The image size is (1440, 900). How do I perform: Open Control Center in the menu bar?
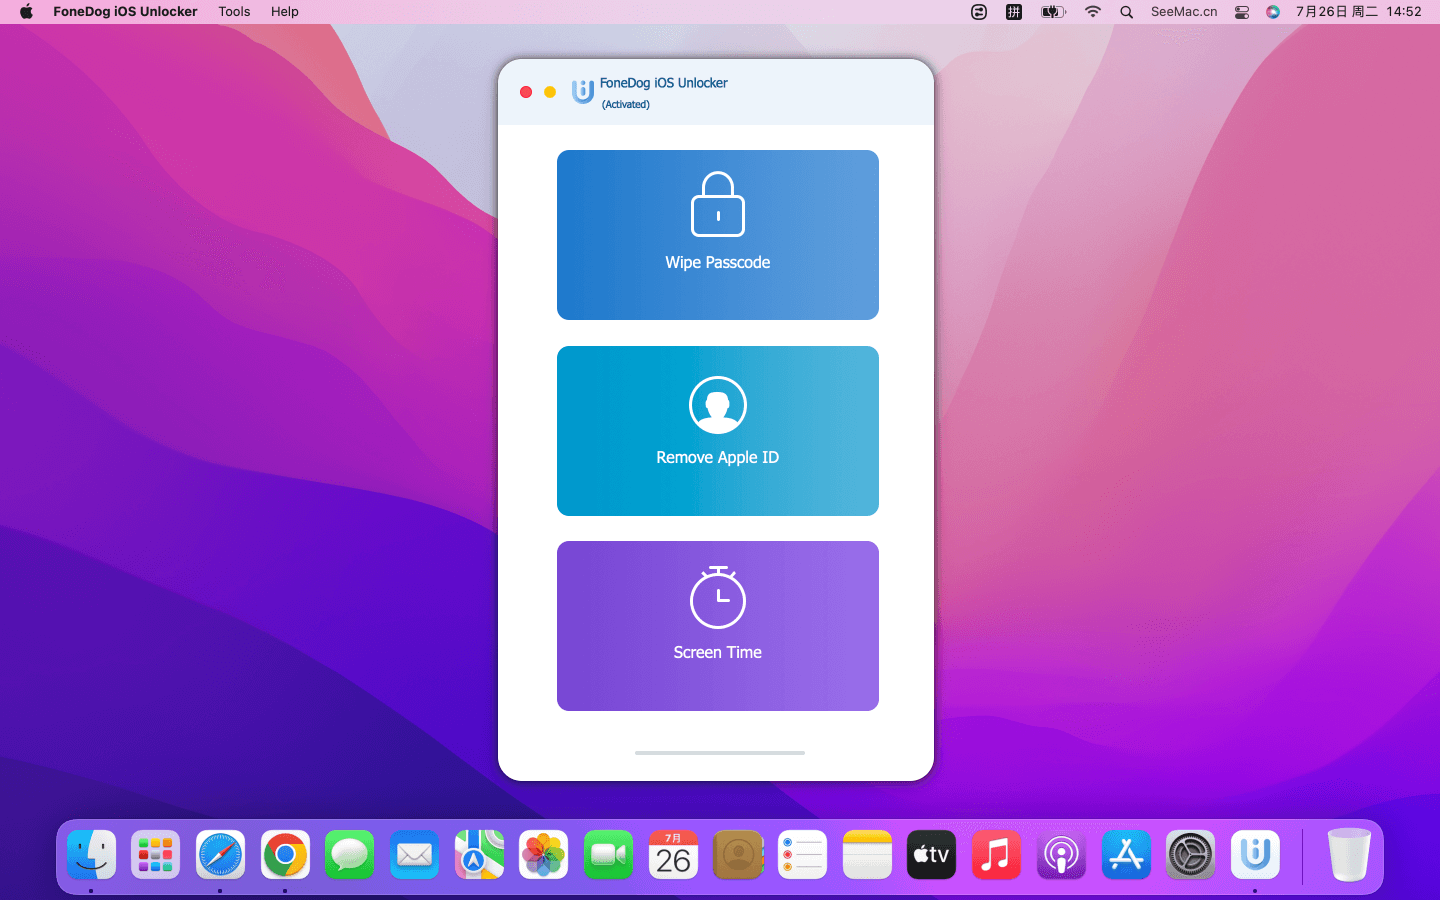pos(1242,12)
